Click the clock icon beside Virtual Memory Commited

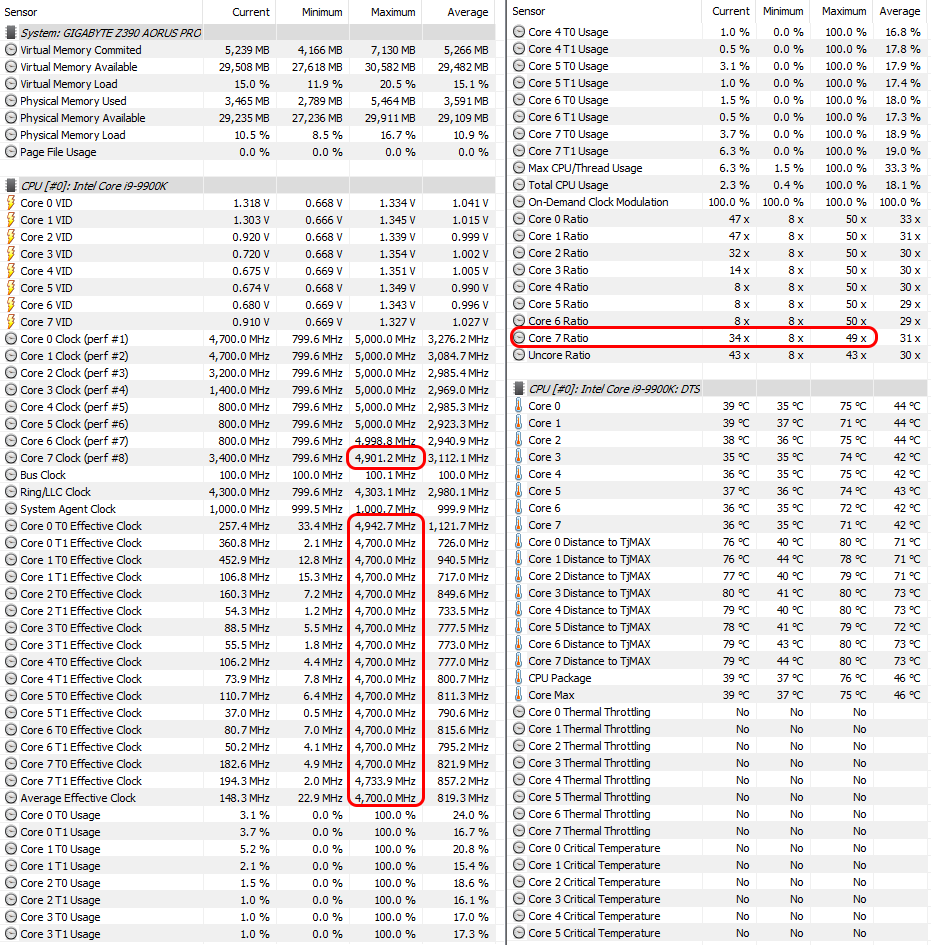click(10, 50)
